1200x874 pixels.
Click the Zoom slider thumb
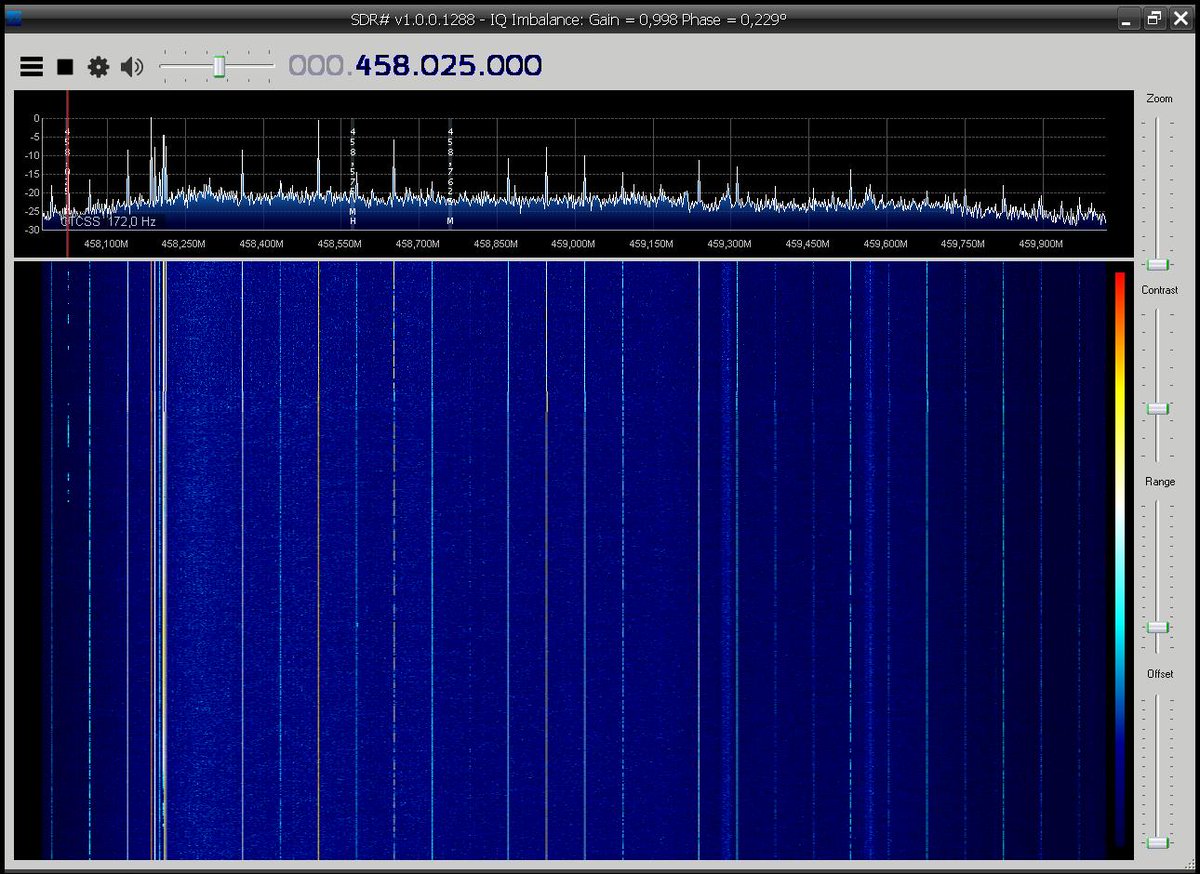(x=1157, y=264)
